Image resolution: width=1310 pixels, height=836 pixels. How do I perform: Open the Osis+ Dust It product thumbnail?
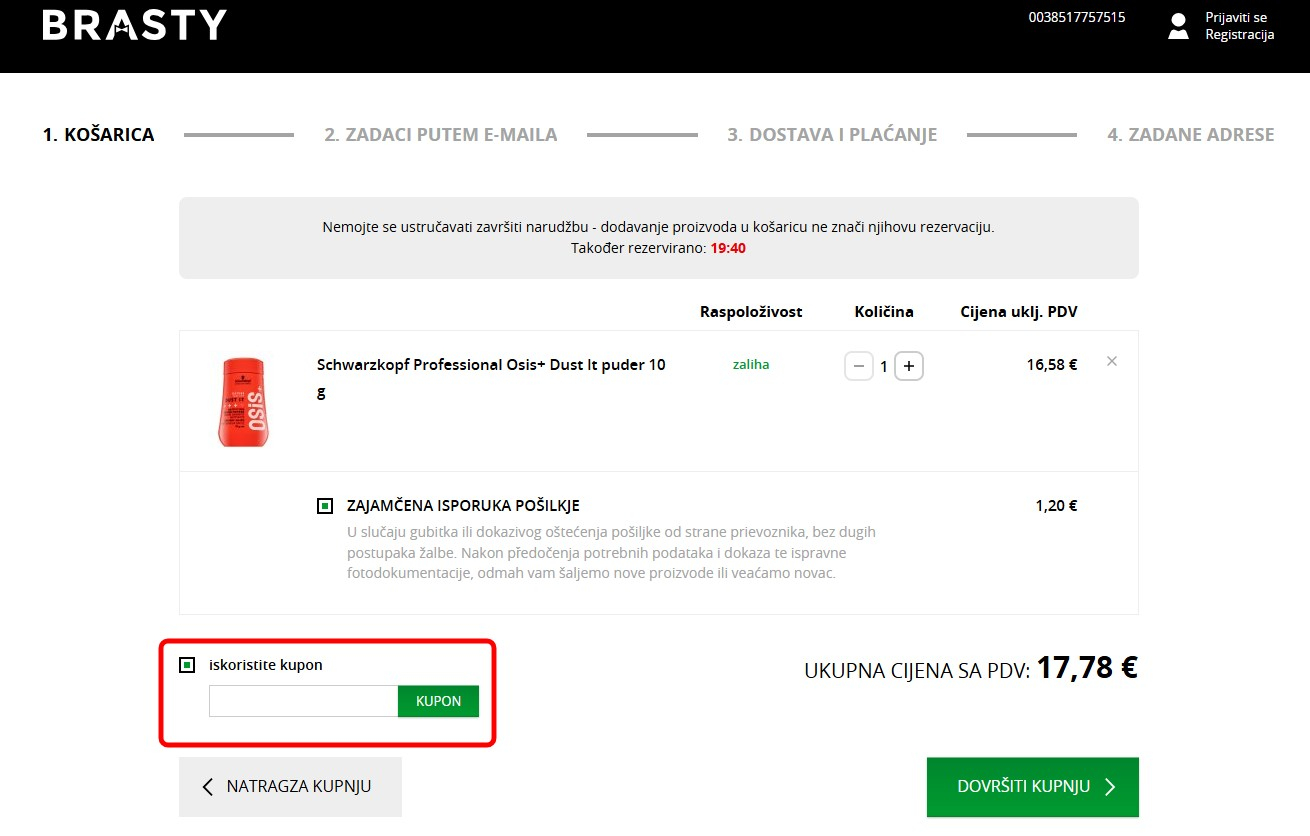[244, 401]
